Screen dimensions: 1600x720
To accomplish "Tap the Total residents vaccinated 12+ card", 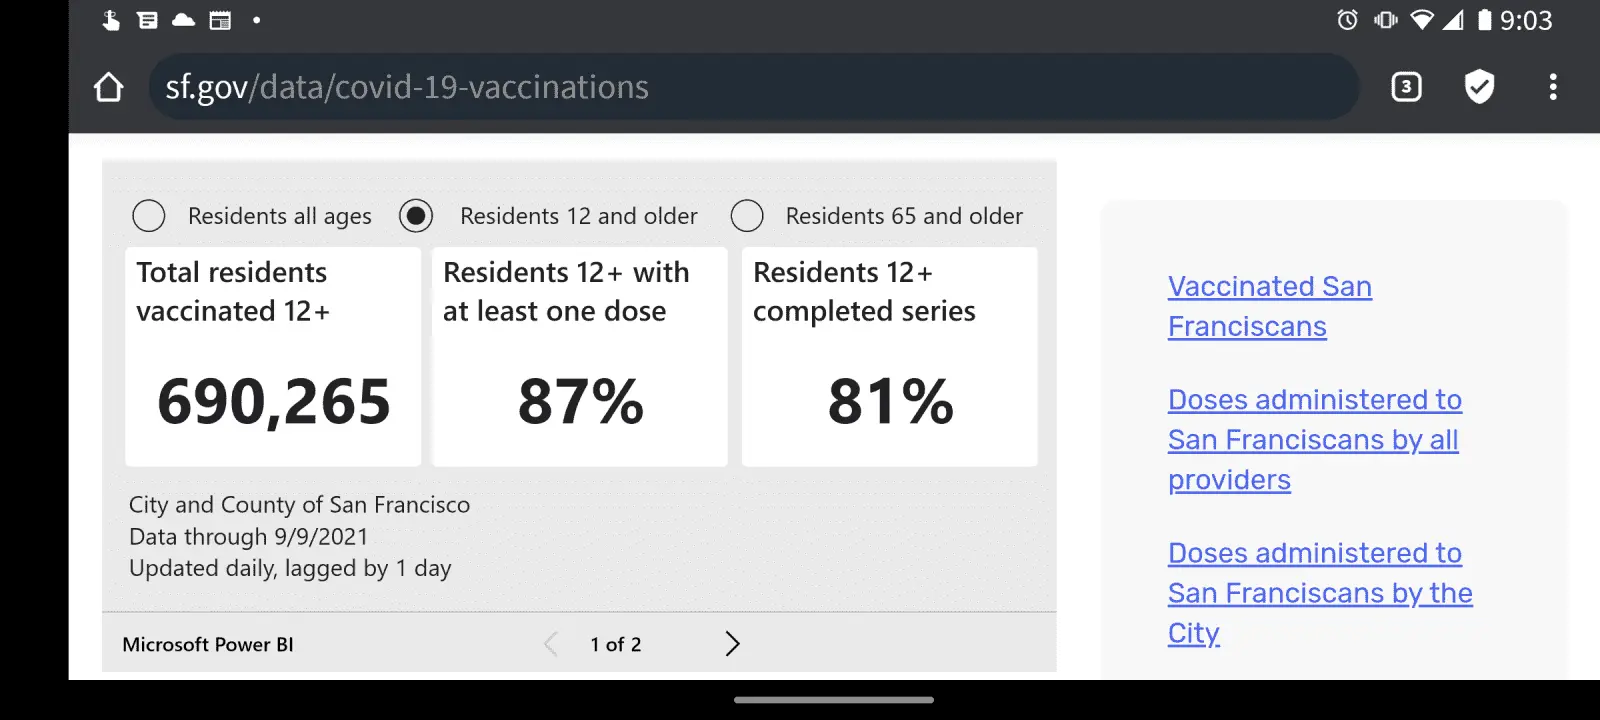I will (273, 357).
